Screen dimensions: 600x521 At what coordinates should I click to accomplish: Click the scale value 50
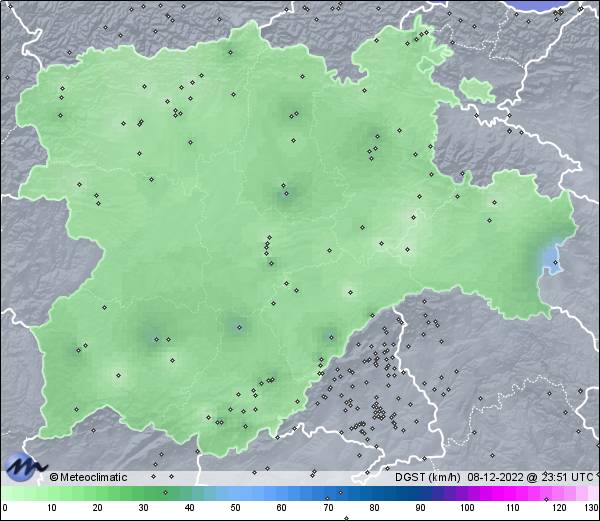[235, 508]
